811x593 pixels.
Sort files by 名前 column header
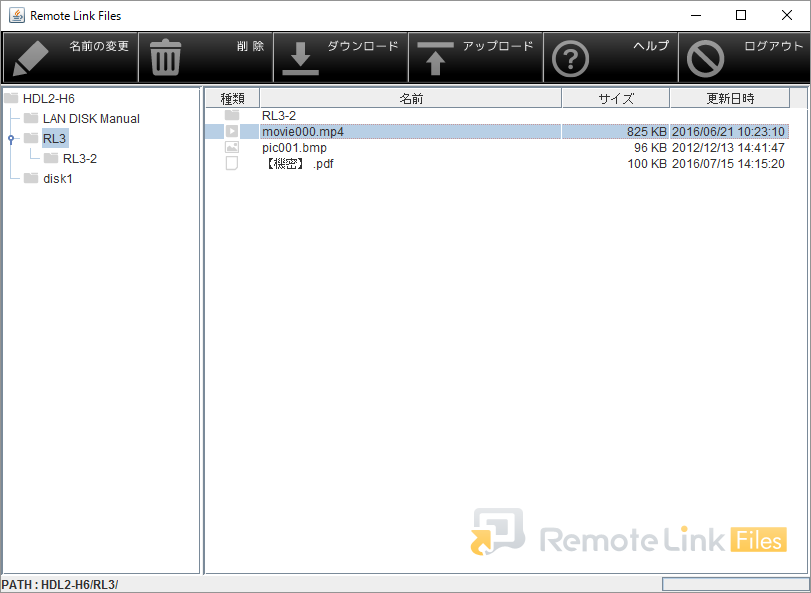410,99
